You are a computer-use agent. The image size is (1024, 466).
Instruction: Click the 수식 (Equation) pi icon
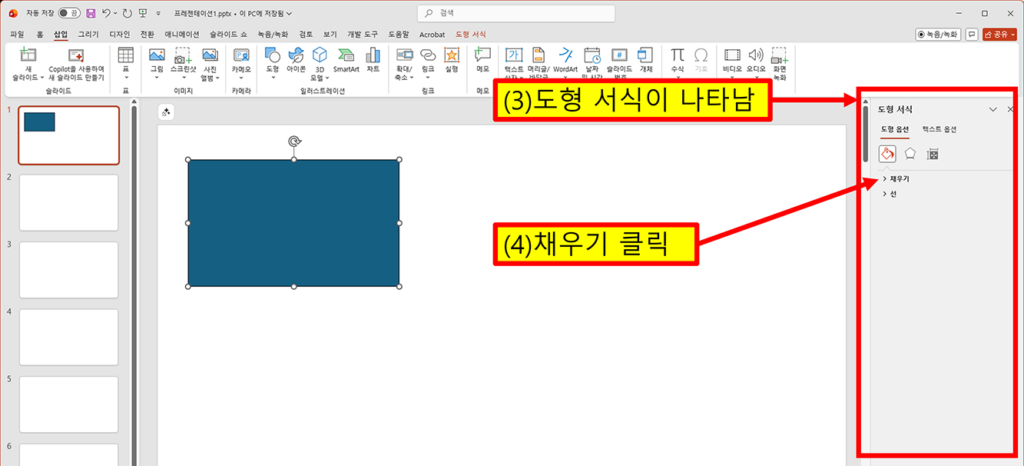tap(678, 55)
